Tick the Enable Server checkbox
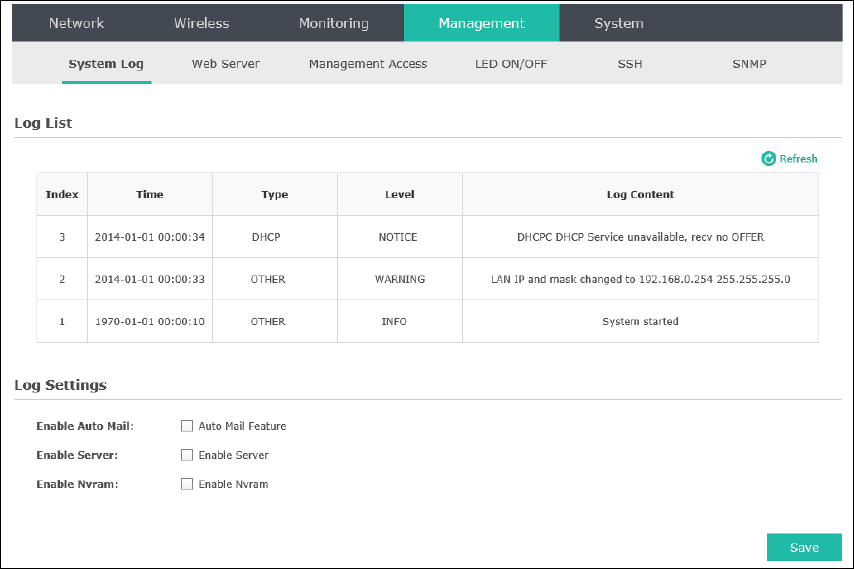 (x=187, y=455)
